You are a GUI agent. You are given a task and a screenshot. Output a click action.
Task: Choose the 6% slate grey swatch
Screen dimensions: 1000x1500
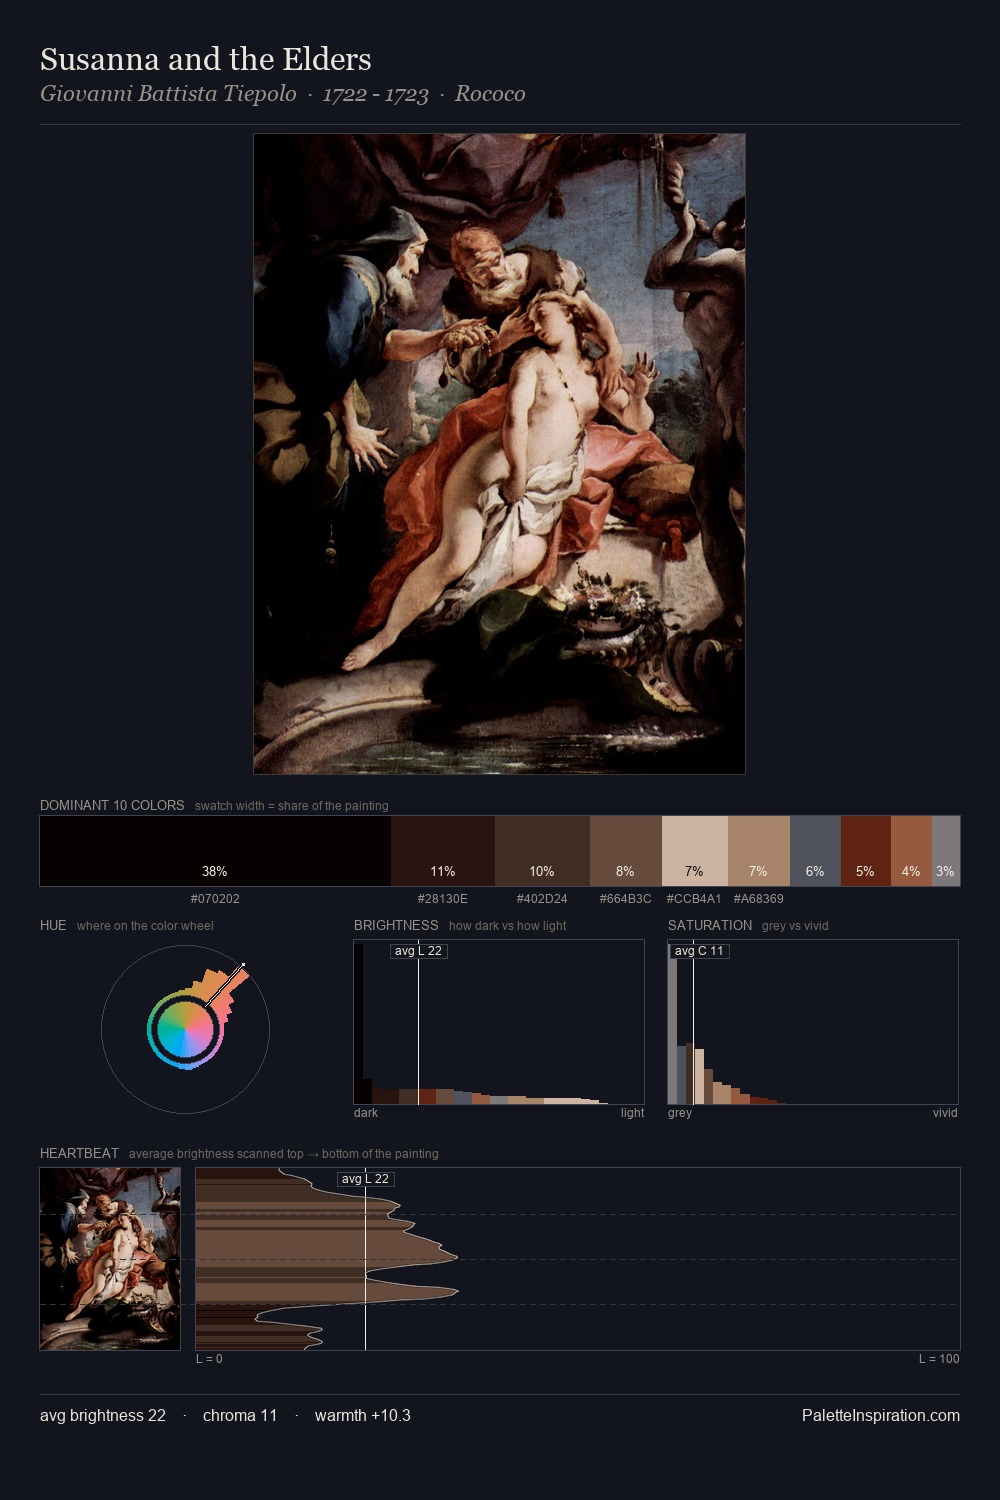[815, 851]
